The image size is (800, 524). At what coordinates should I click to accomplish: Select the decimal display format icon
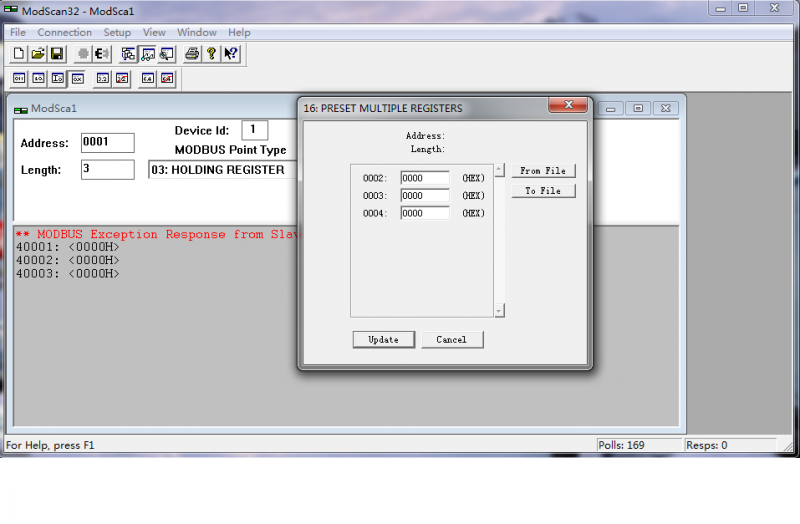(x=38, y=79)
